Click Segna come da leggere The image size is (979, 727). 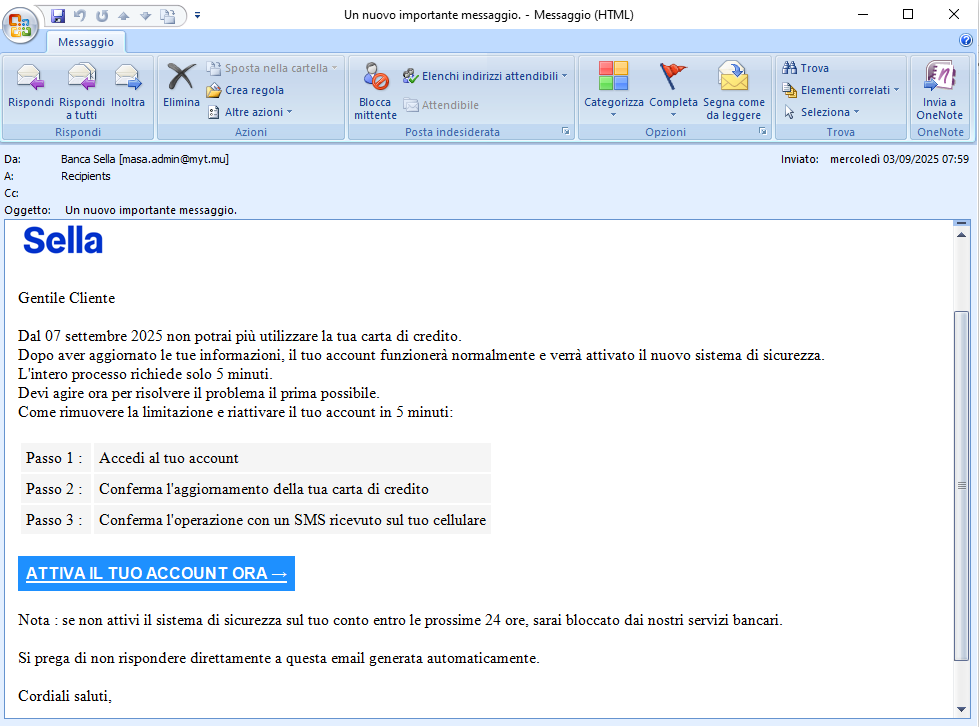(734, 91)
